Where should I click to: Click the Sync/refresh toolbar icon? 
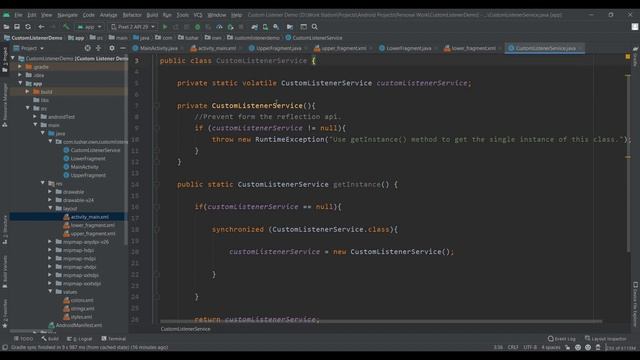coord(28,27)
